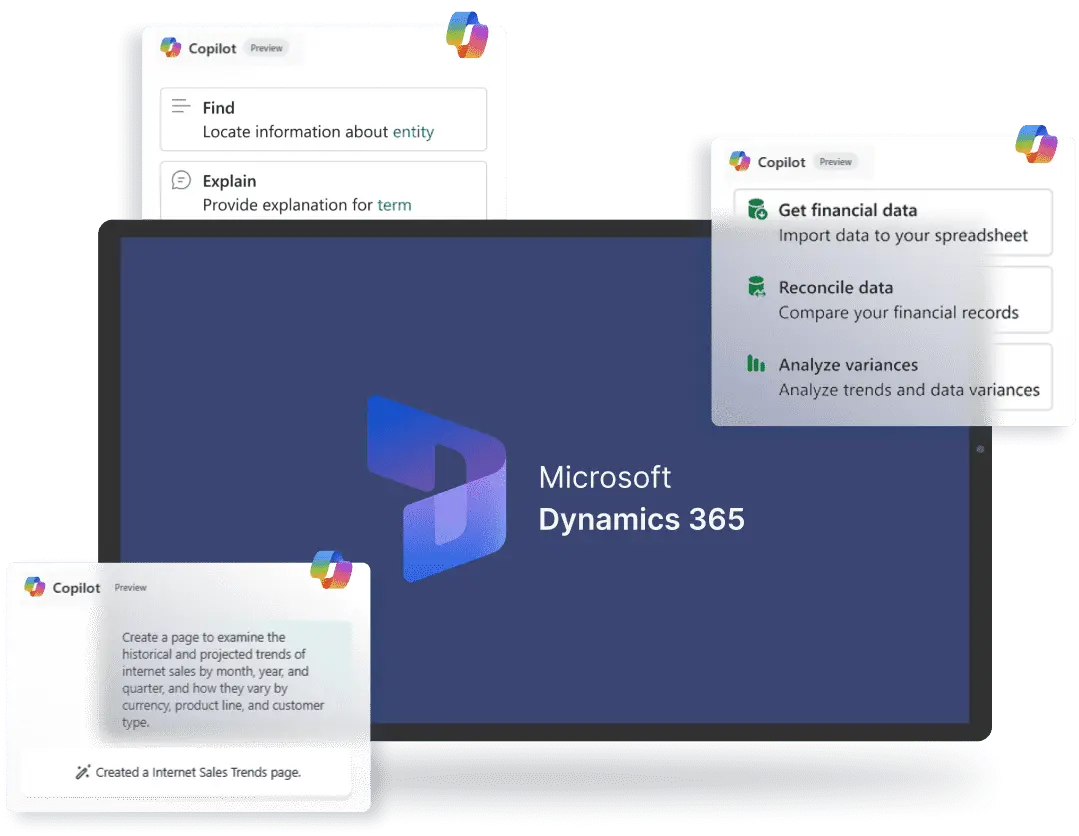Viewport: 1079px width, 836px height.
Task: Click the Dynamics 365 logo on the monitor
Action: point(436,489)
